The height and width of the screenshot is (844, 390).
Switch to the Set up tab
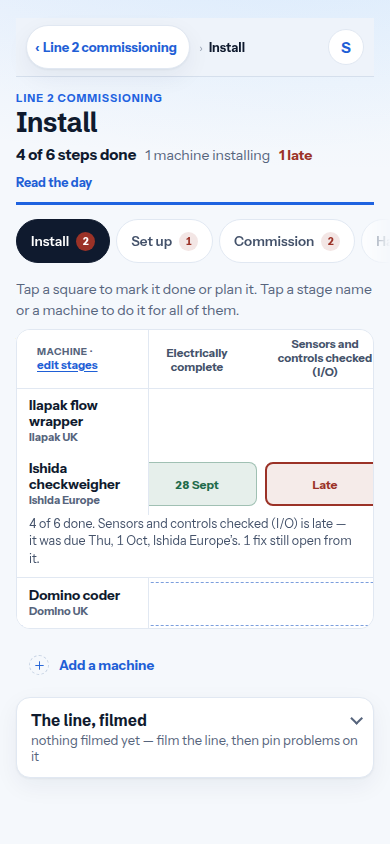(165, 242)
